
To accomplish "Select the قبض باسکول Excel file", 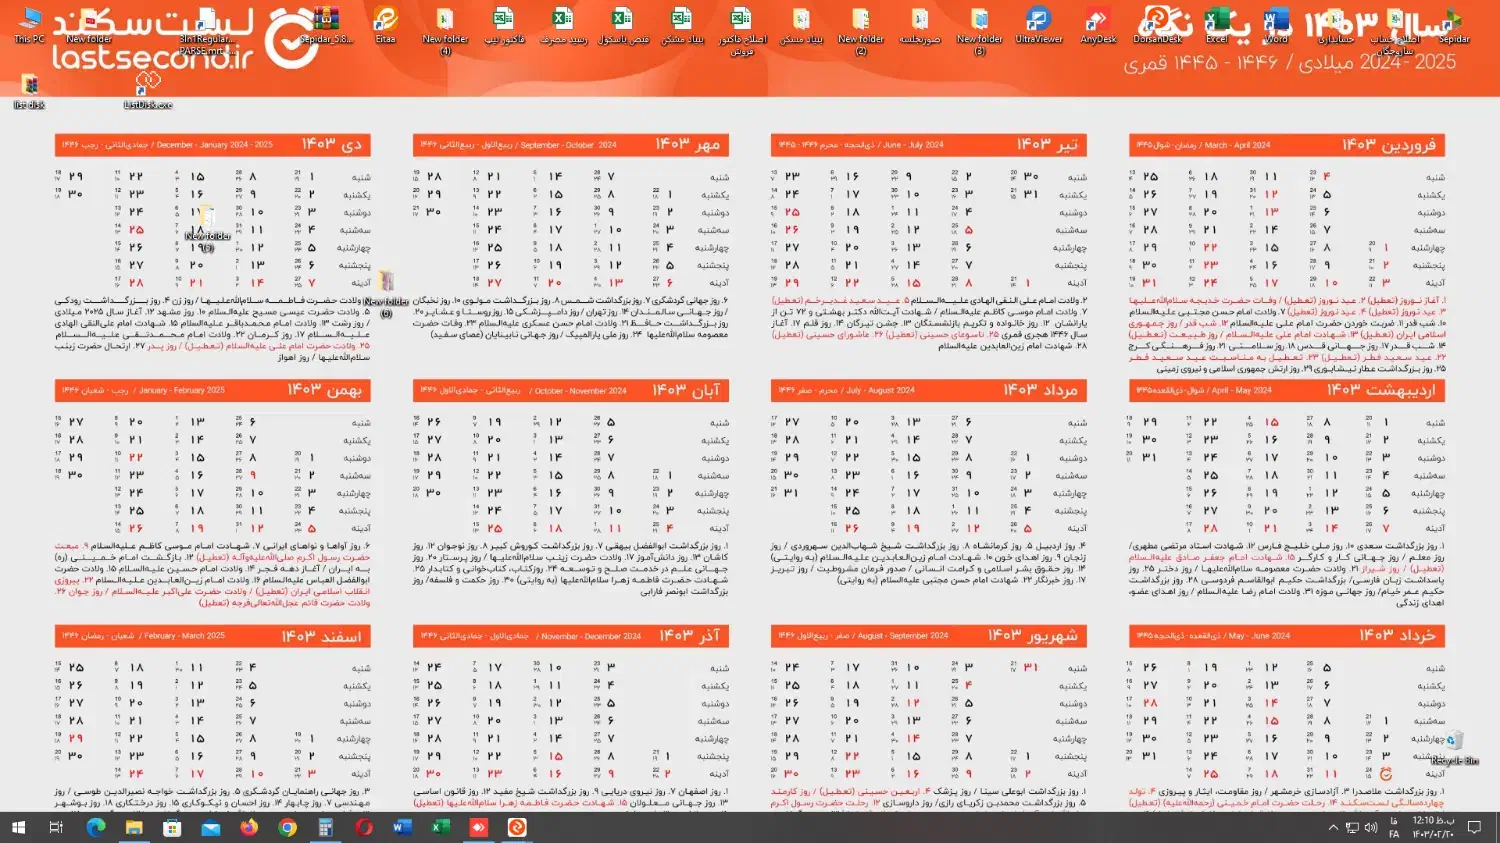I will click(x=623, y=25).
